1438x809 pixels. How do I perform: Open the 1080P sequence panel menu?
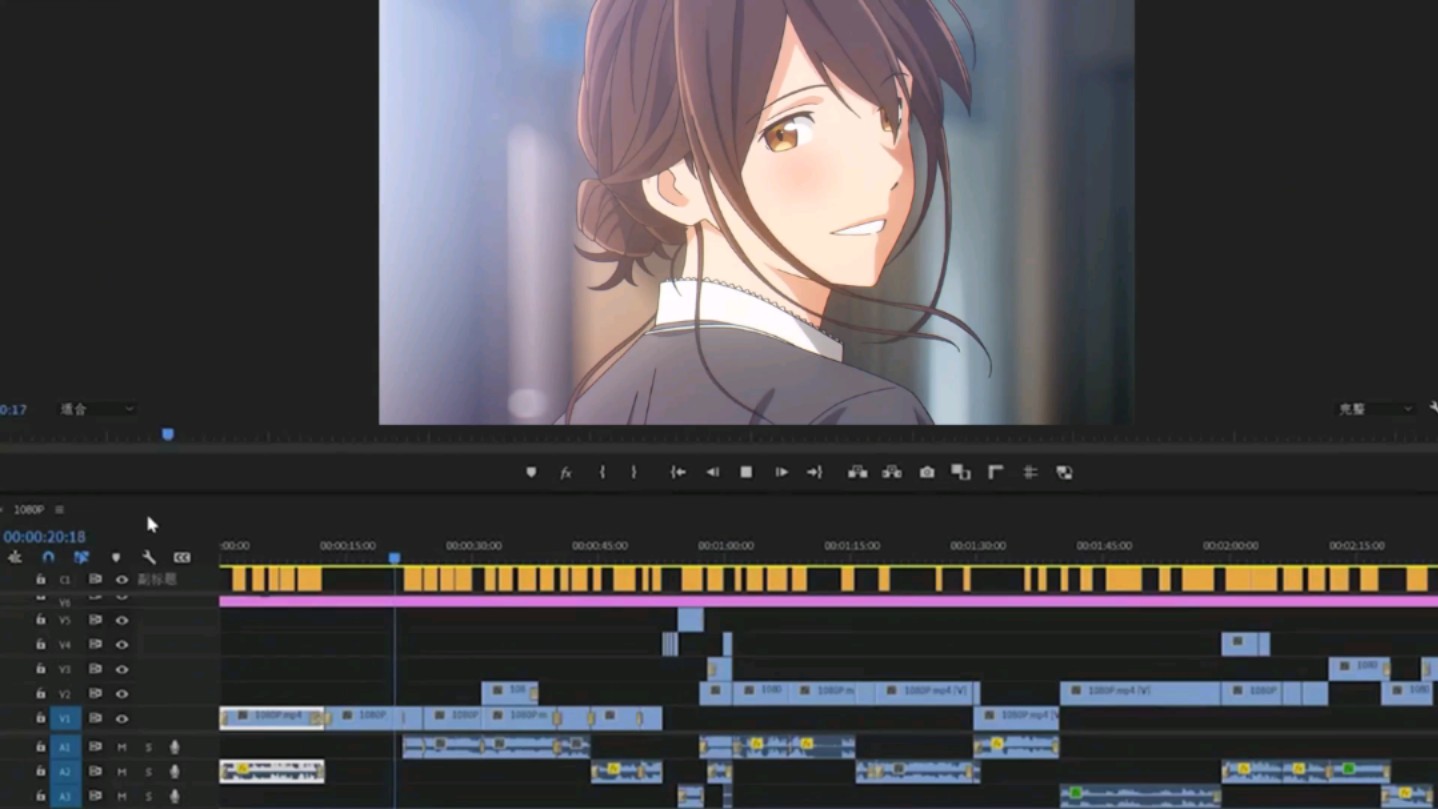pos(59,510)
